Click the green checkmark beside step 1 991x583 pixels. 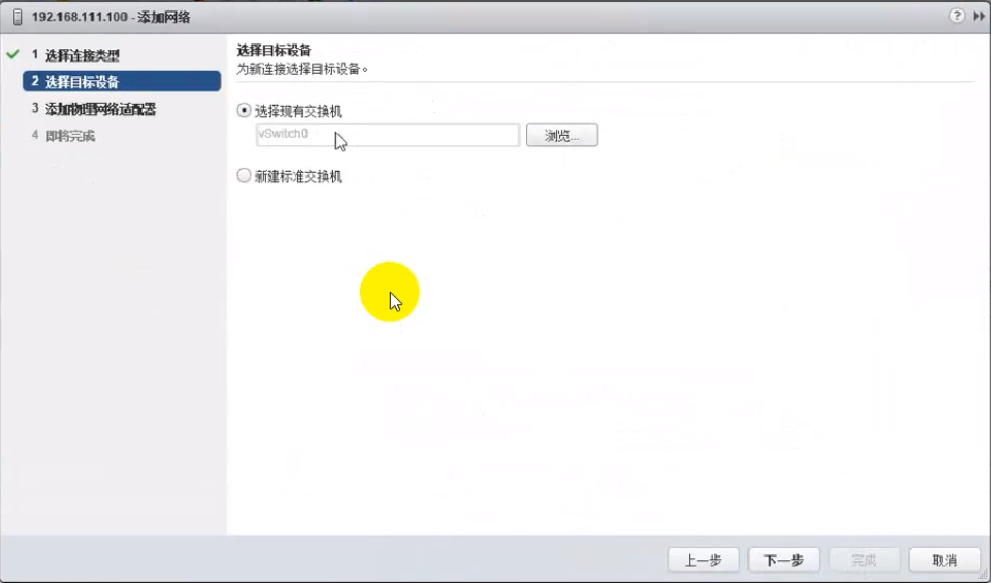click(13, 54)
